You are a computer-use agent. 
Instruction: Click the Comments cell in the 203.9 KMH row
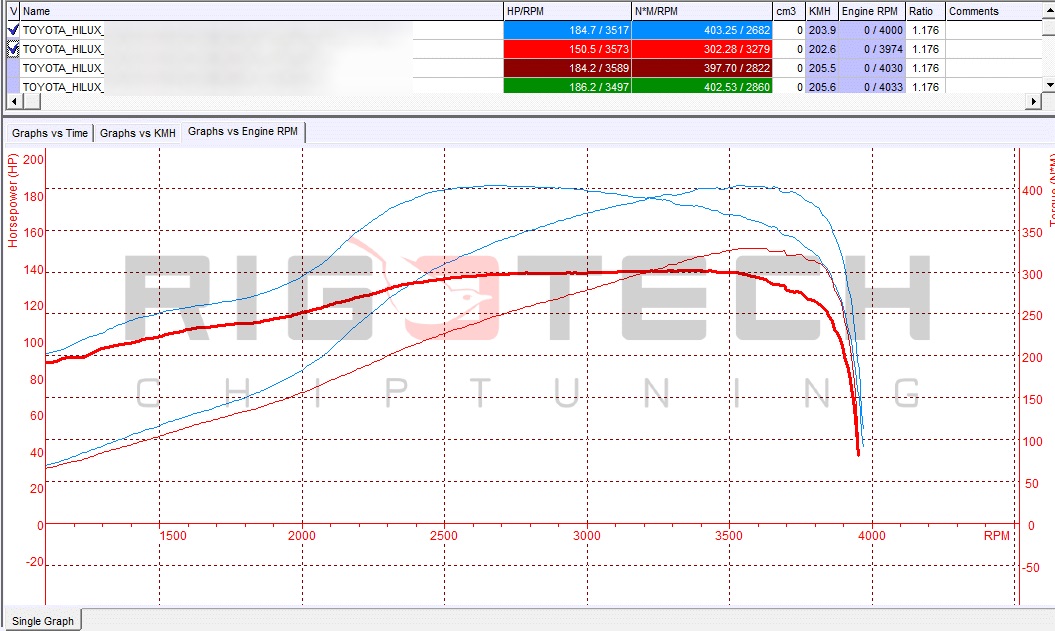(994, 30)
